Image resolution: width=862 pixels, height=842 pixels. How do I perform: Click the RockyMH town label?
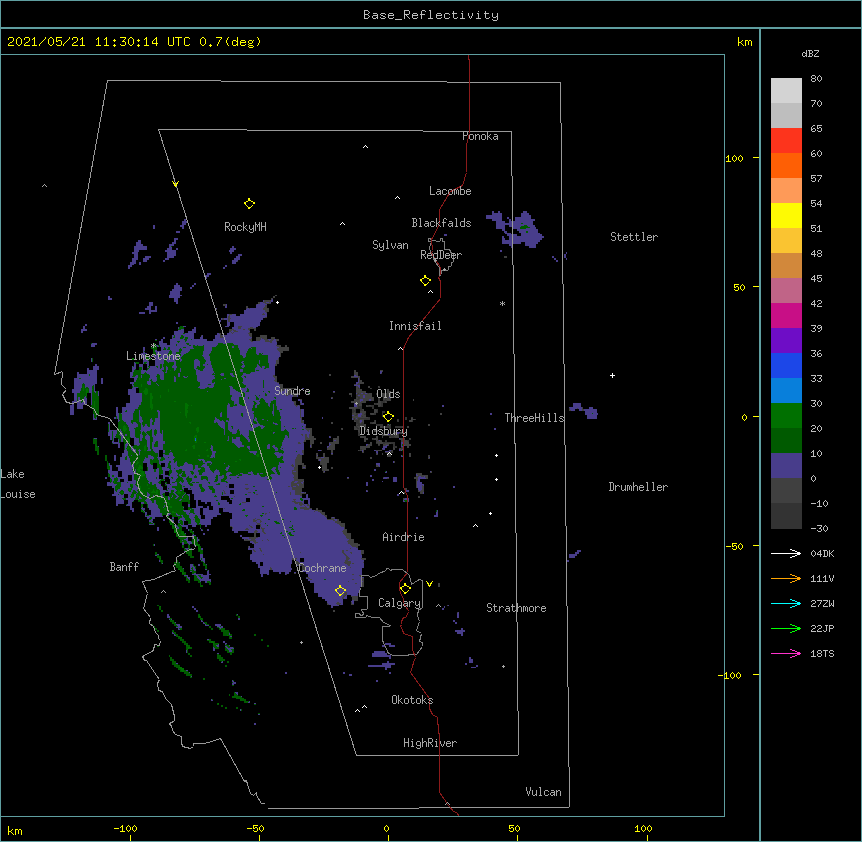tap(245, 227)
